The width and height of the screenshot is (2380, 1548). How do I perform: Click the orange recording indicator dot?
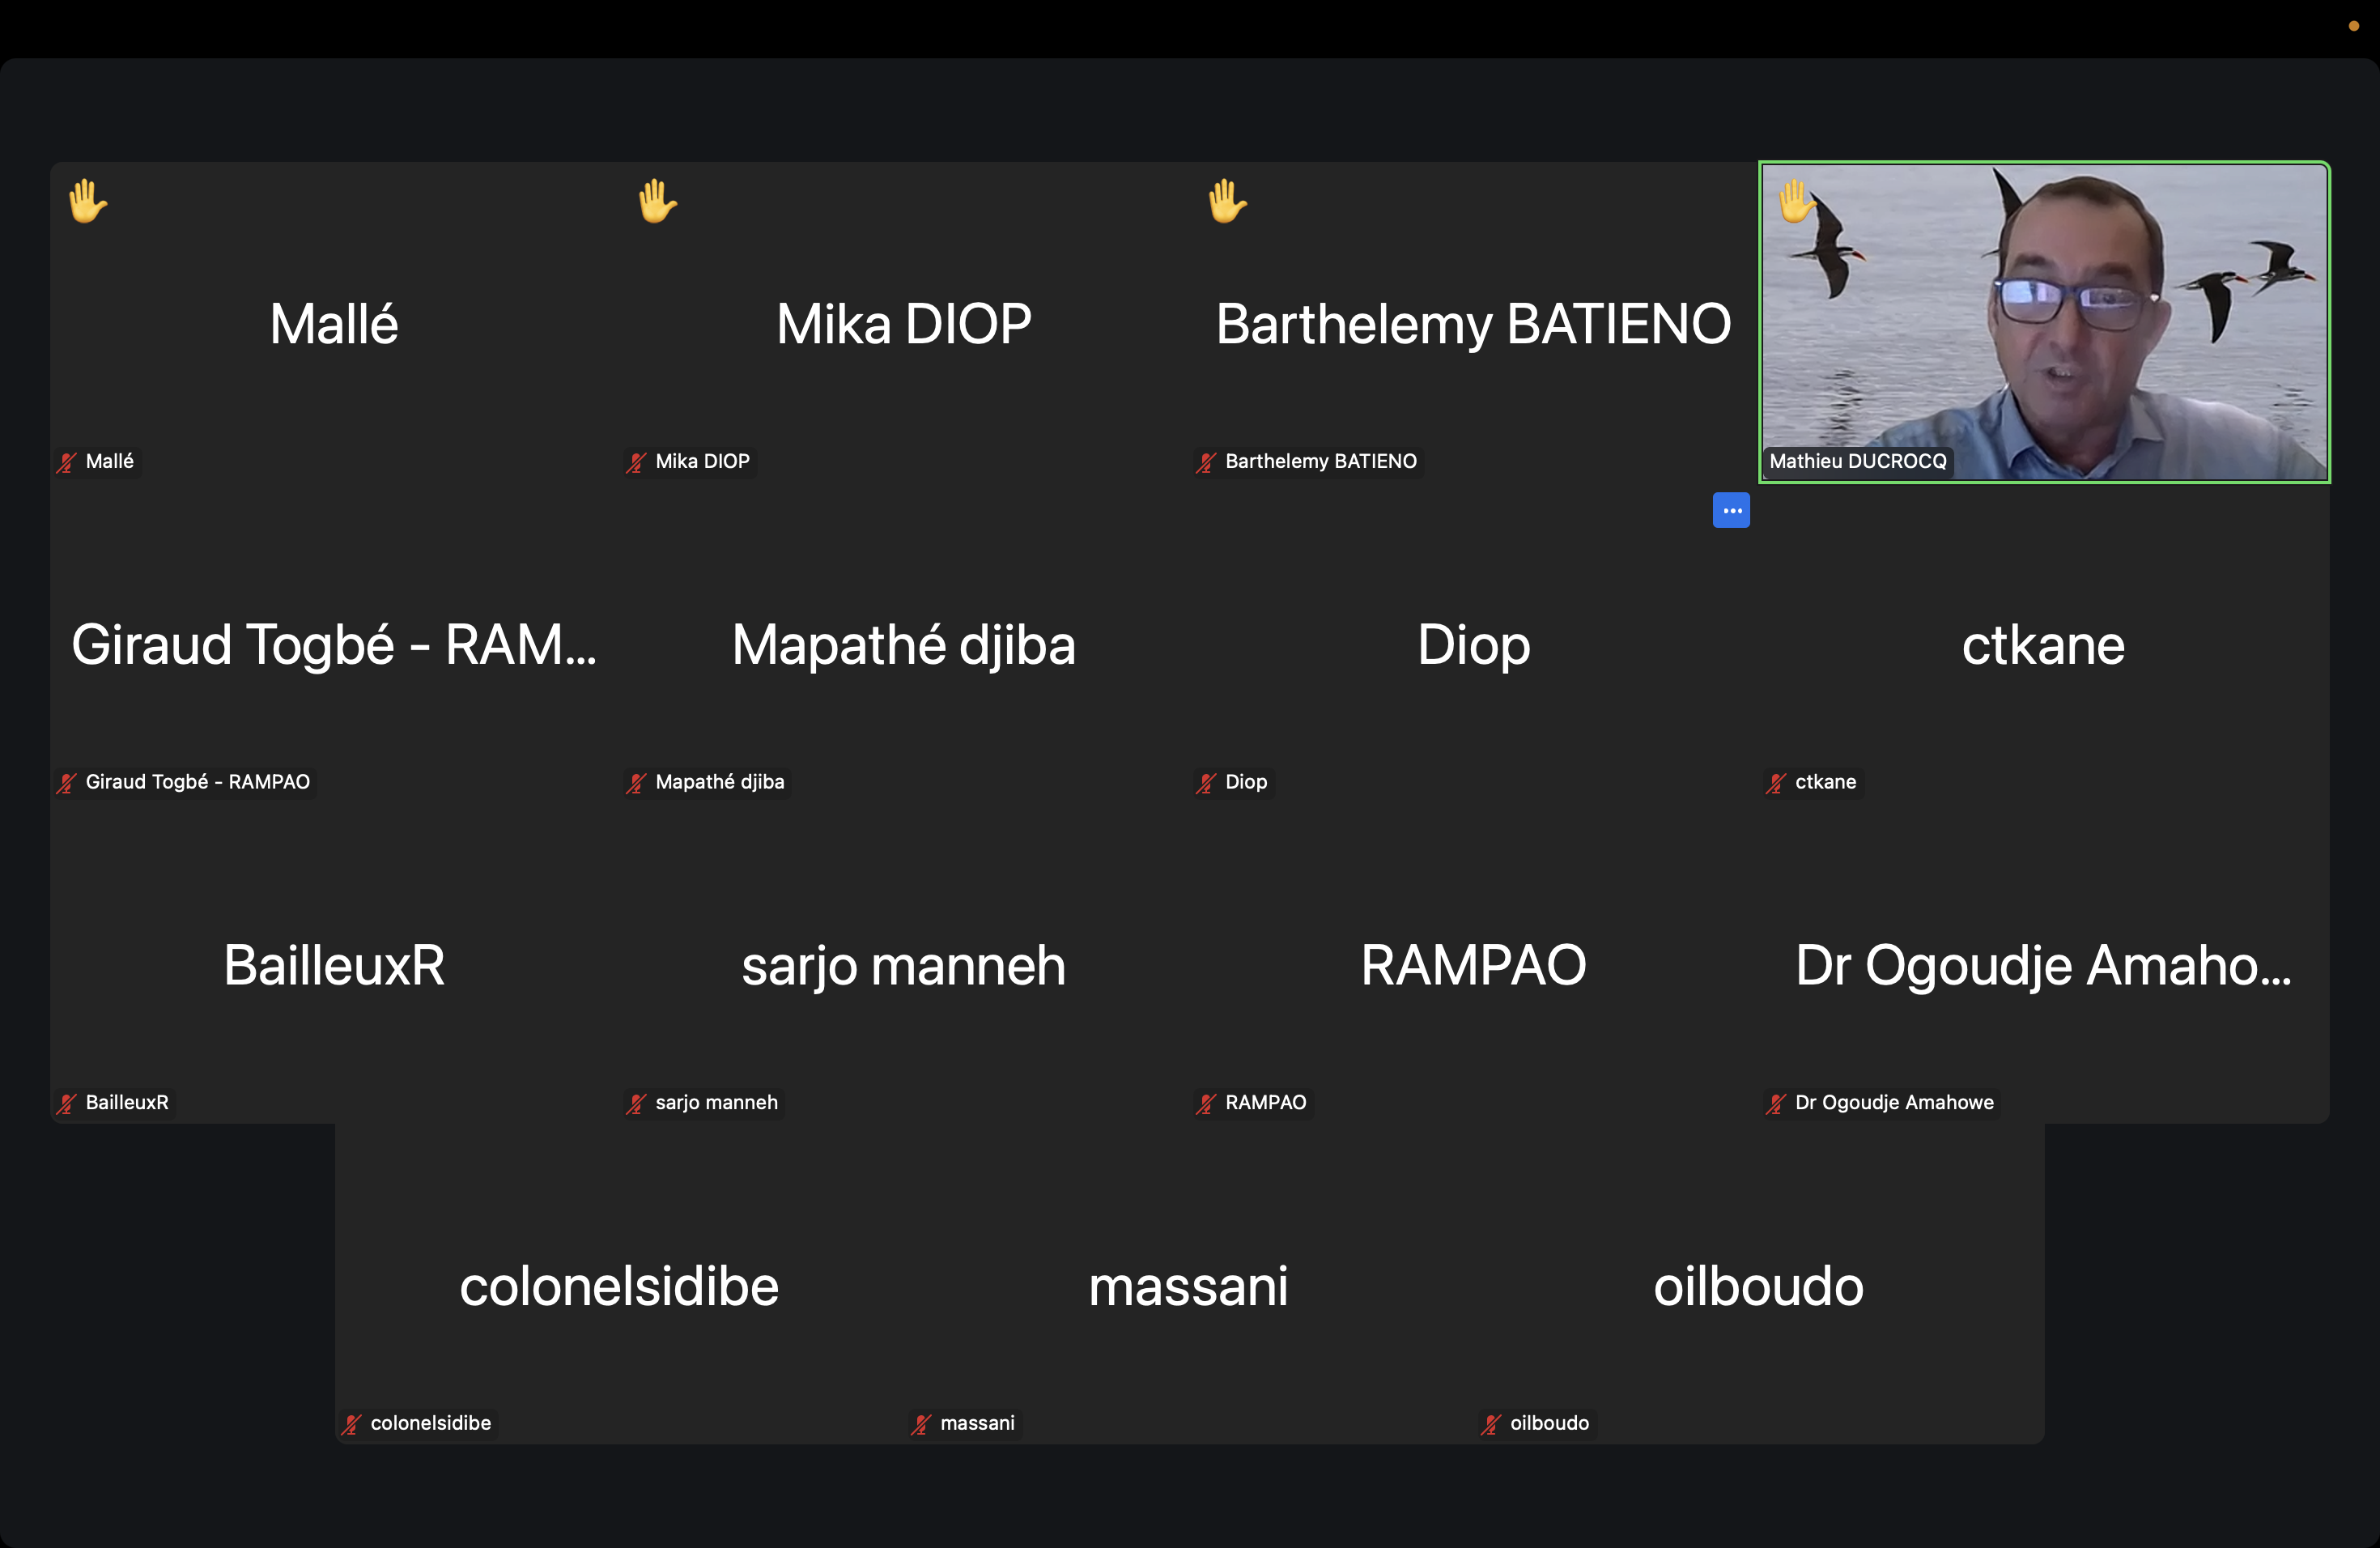tap(2353, 26)
